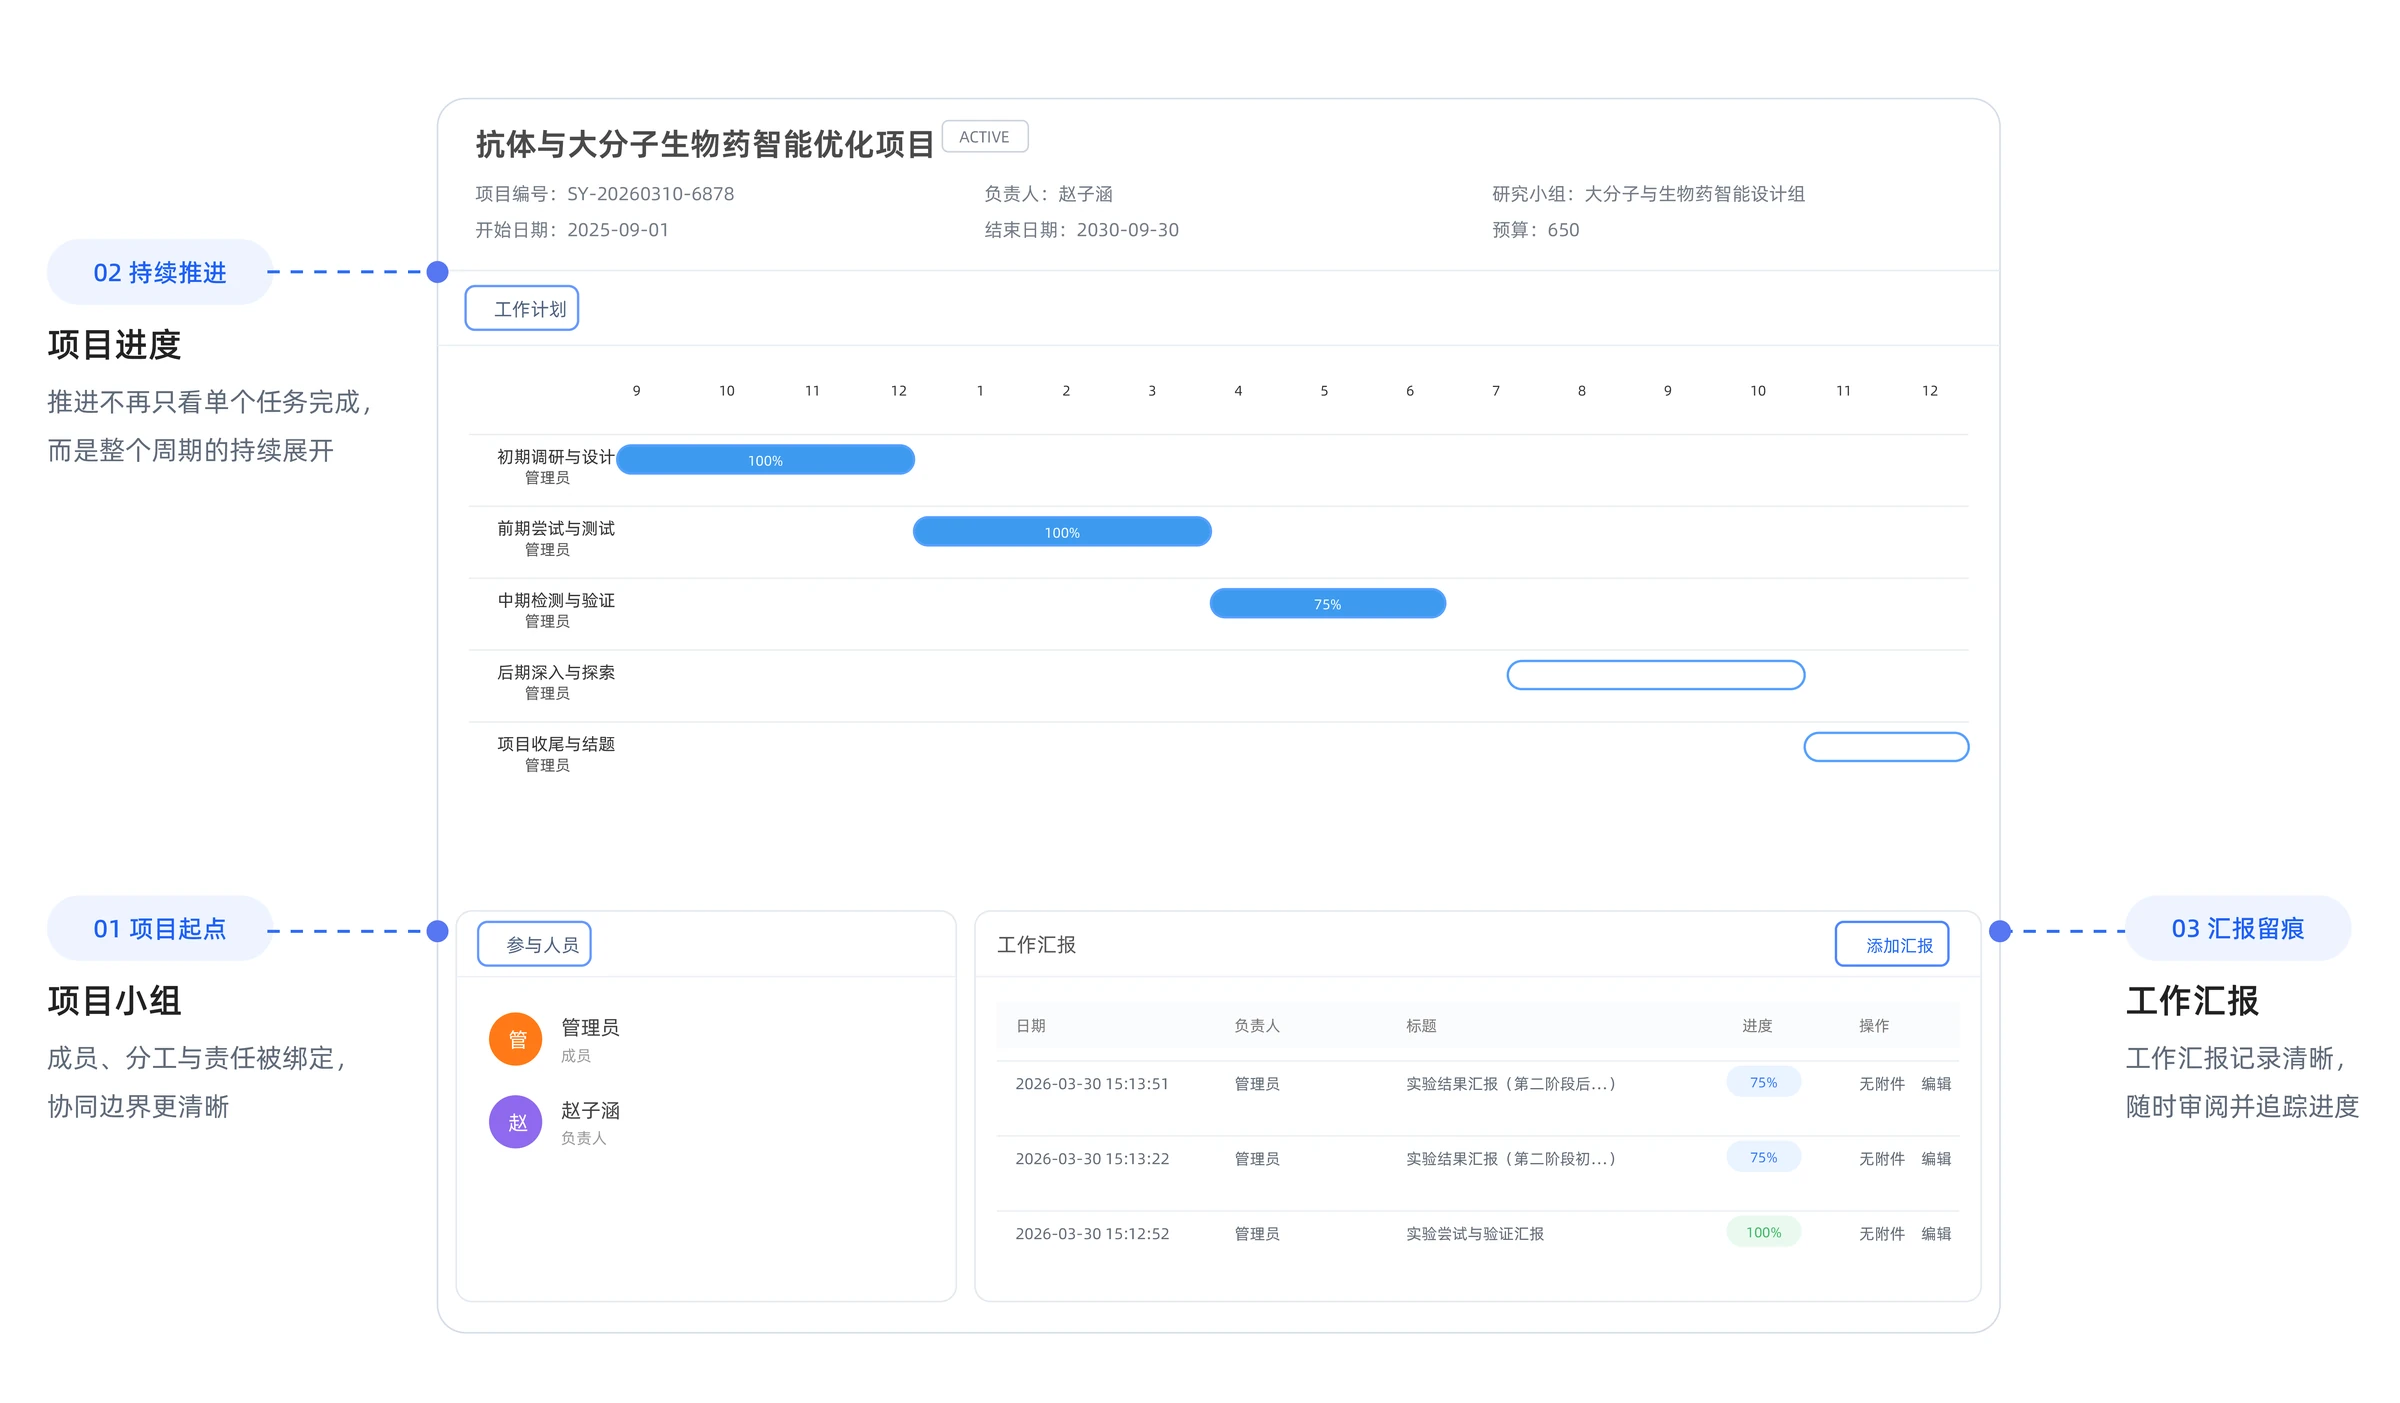The image size is (2400, 1403).
Task: Click the 后期深入与探索 task name
Action: [556, 673]
